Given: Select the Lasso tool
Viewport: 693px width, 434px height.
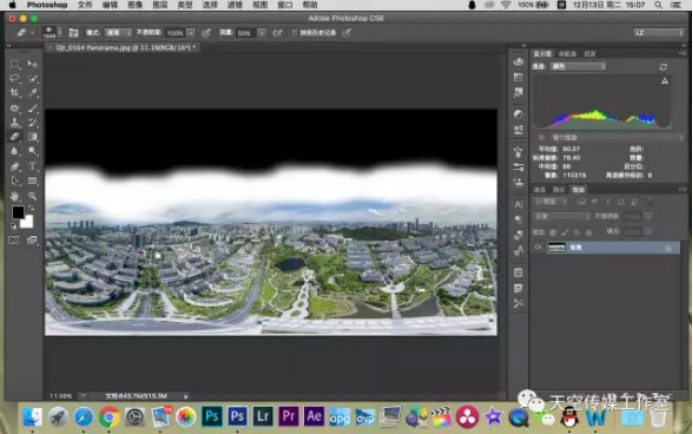Looking at the screenshot, I should coord(15,78).
